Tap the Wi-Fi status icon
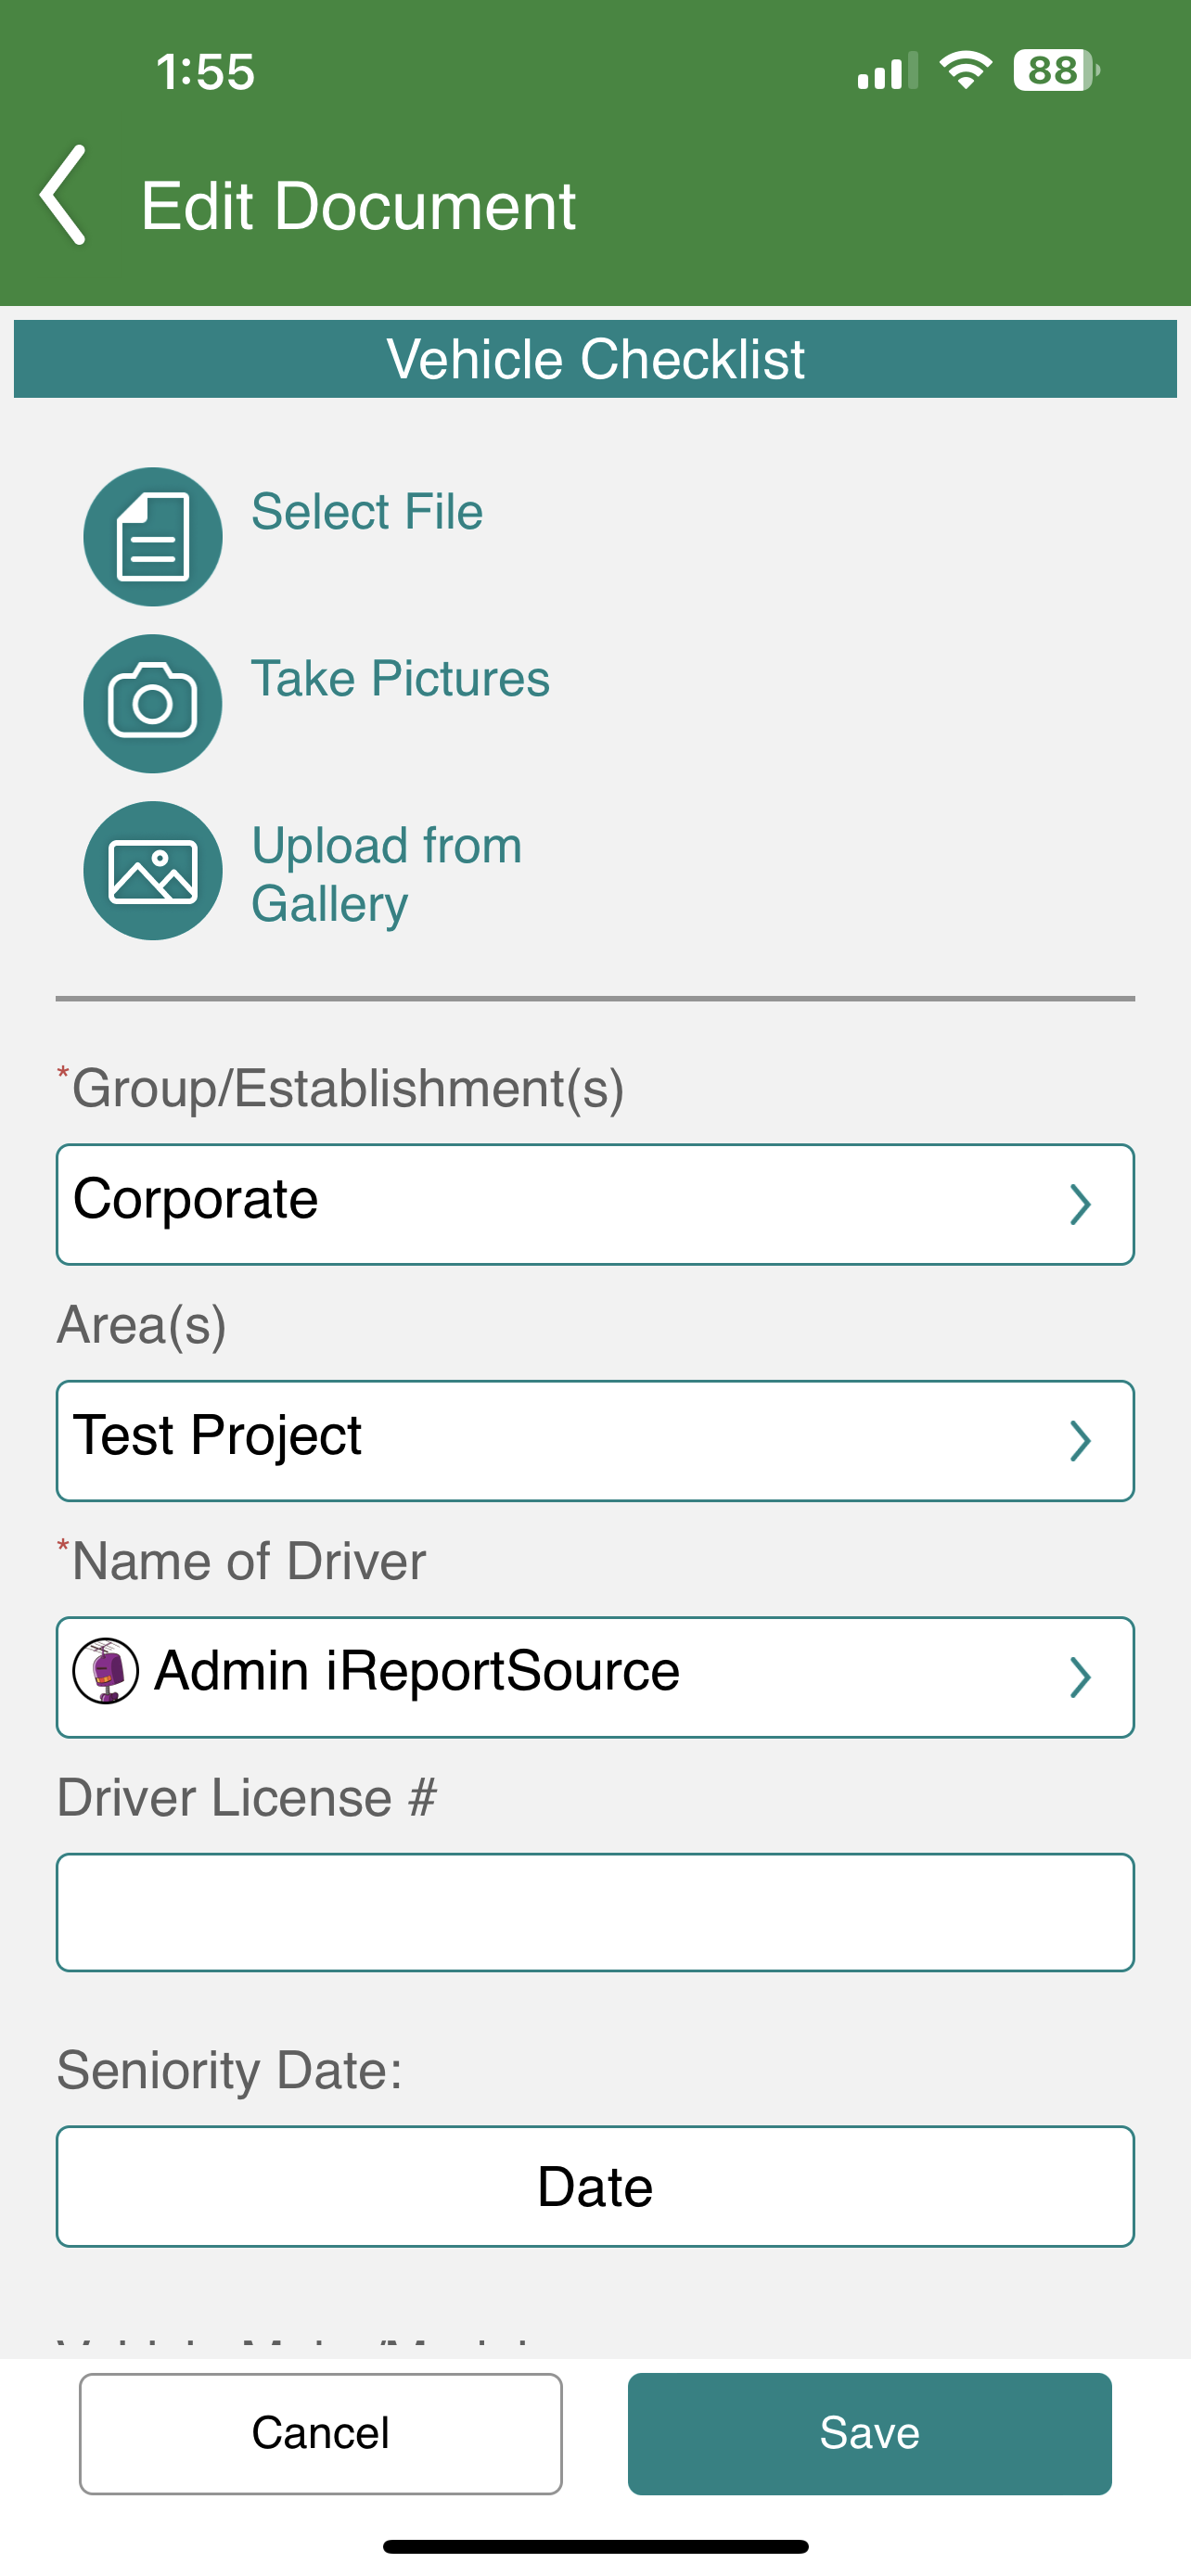 (x=965, y=70)
